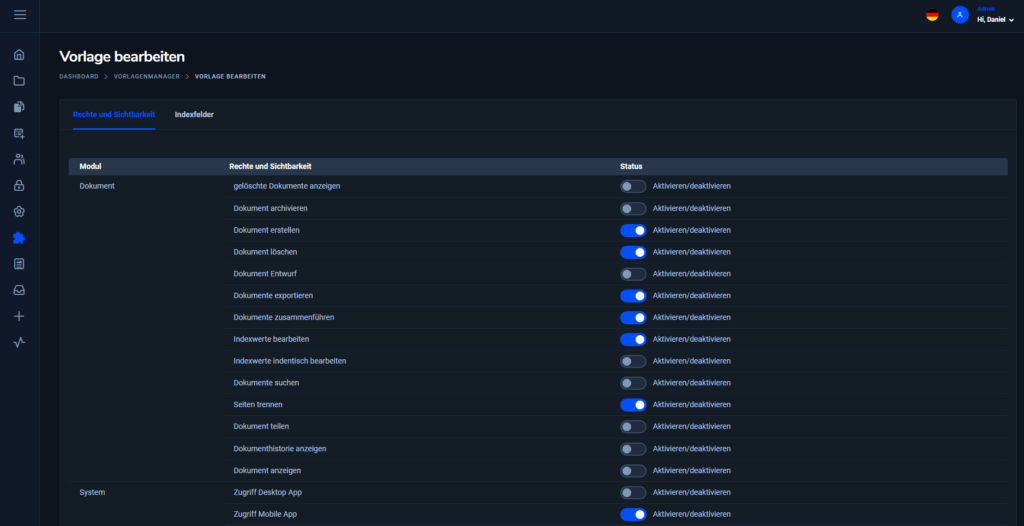1024x526 pixels.
Task: Go to DASHBOARD breadcrumb
Action: (x=79, y=76)
